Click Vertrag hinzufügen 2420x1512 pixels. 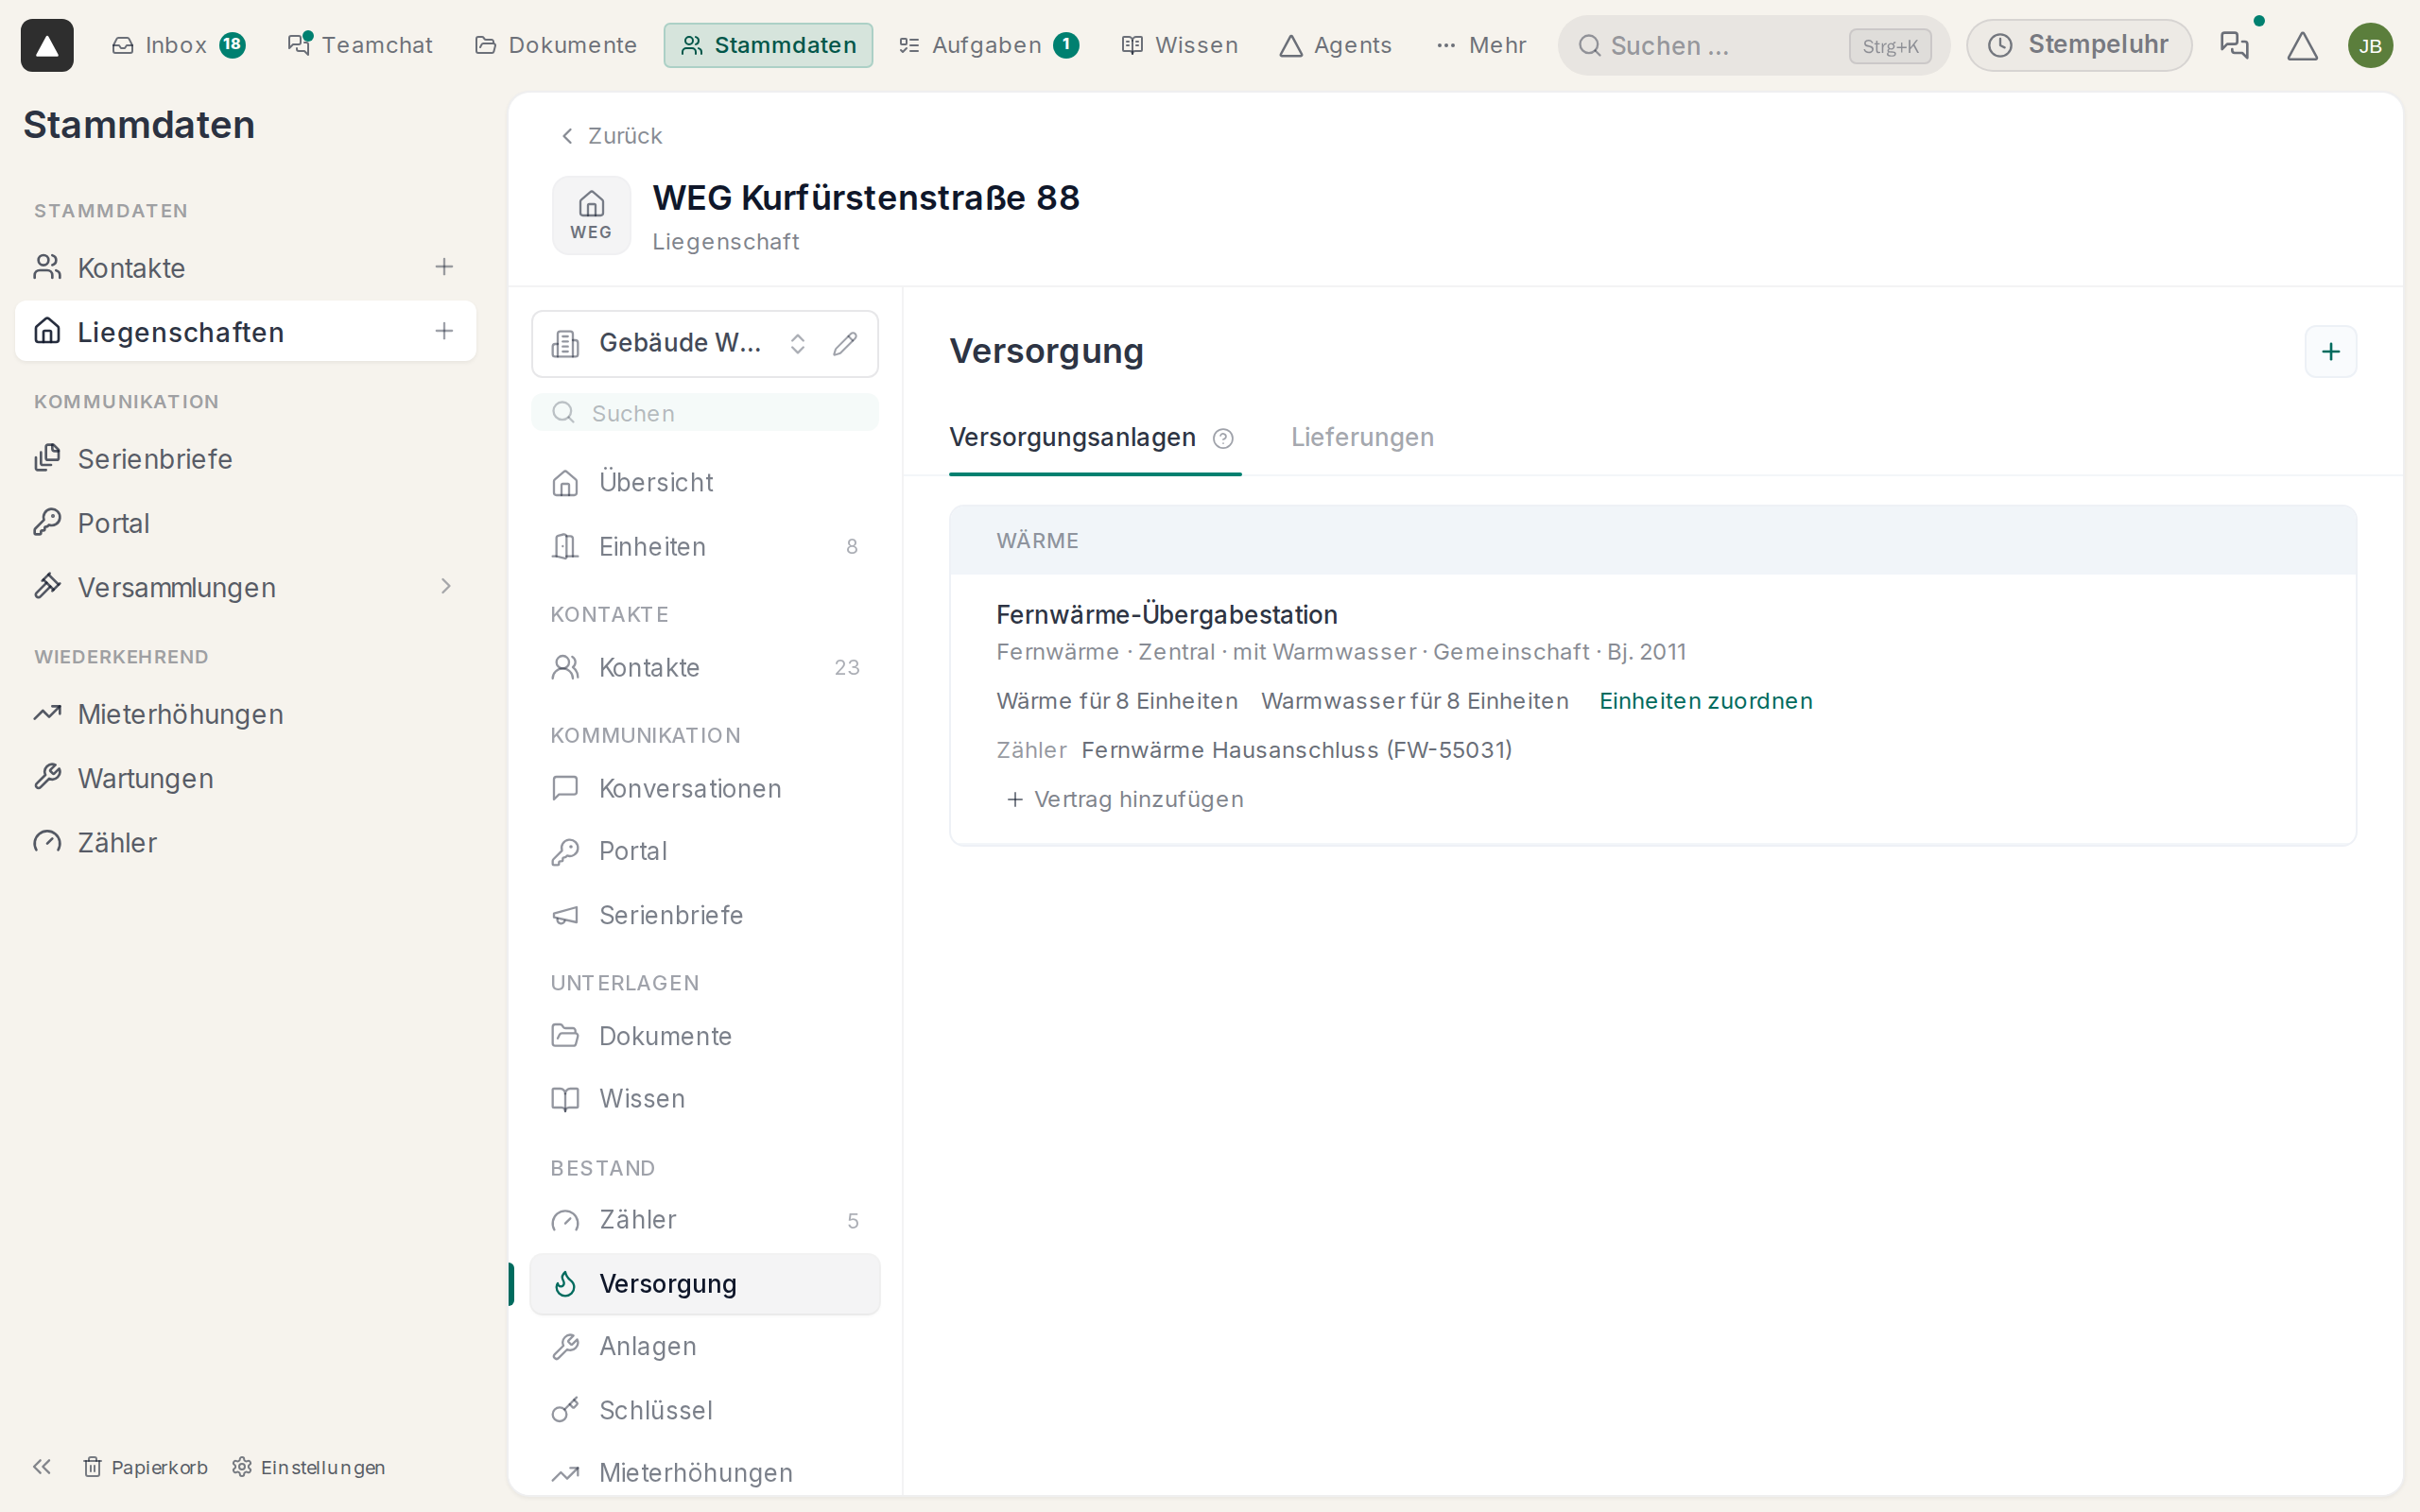(x=1125, y=799)
